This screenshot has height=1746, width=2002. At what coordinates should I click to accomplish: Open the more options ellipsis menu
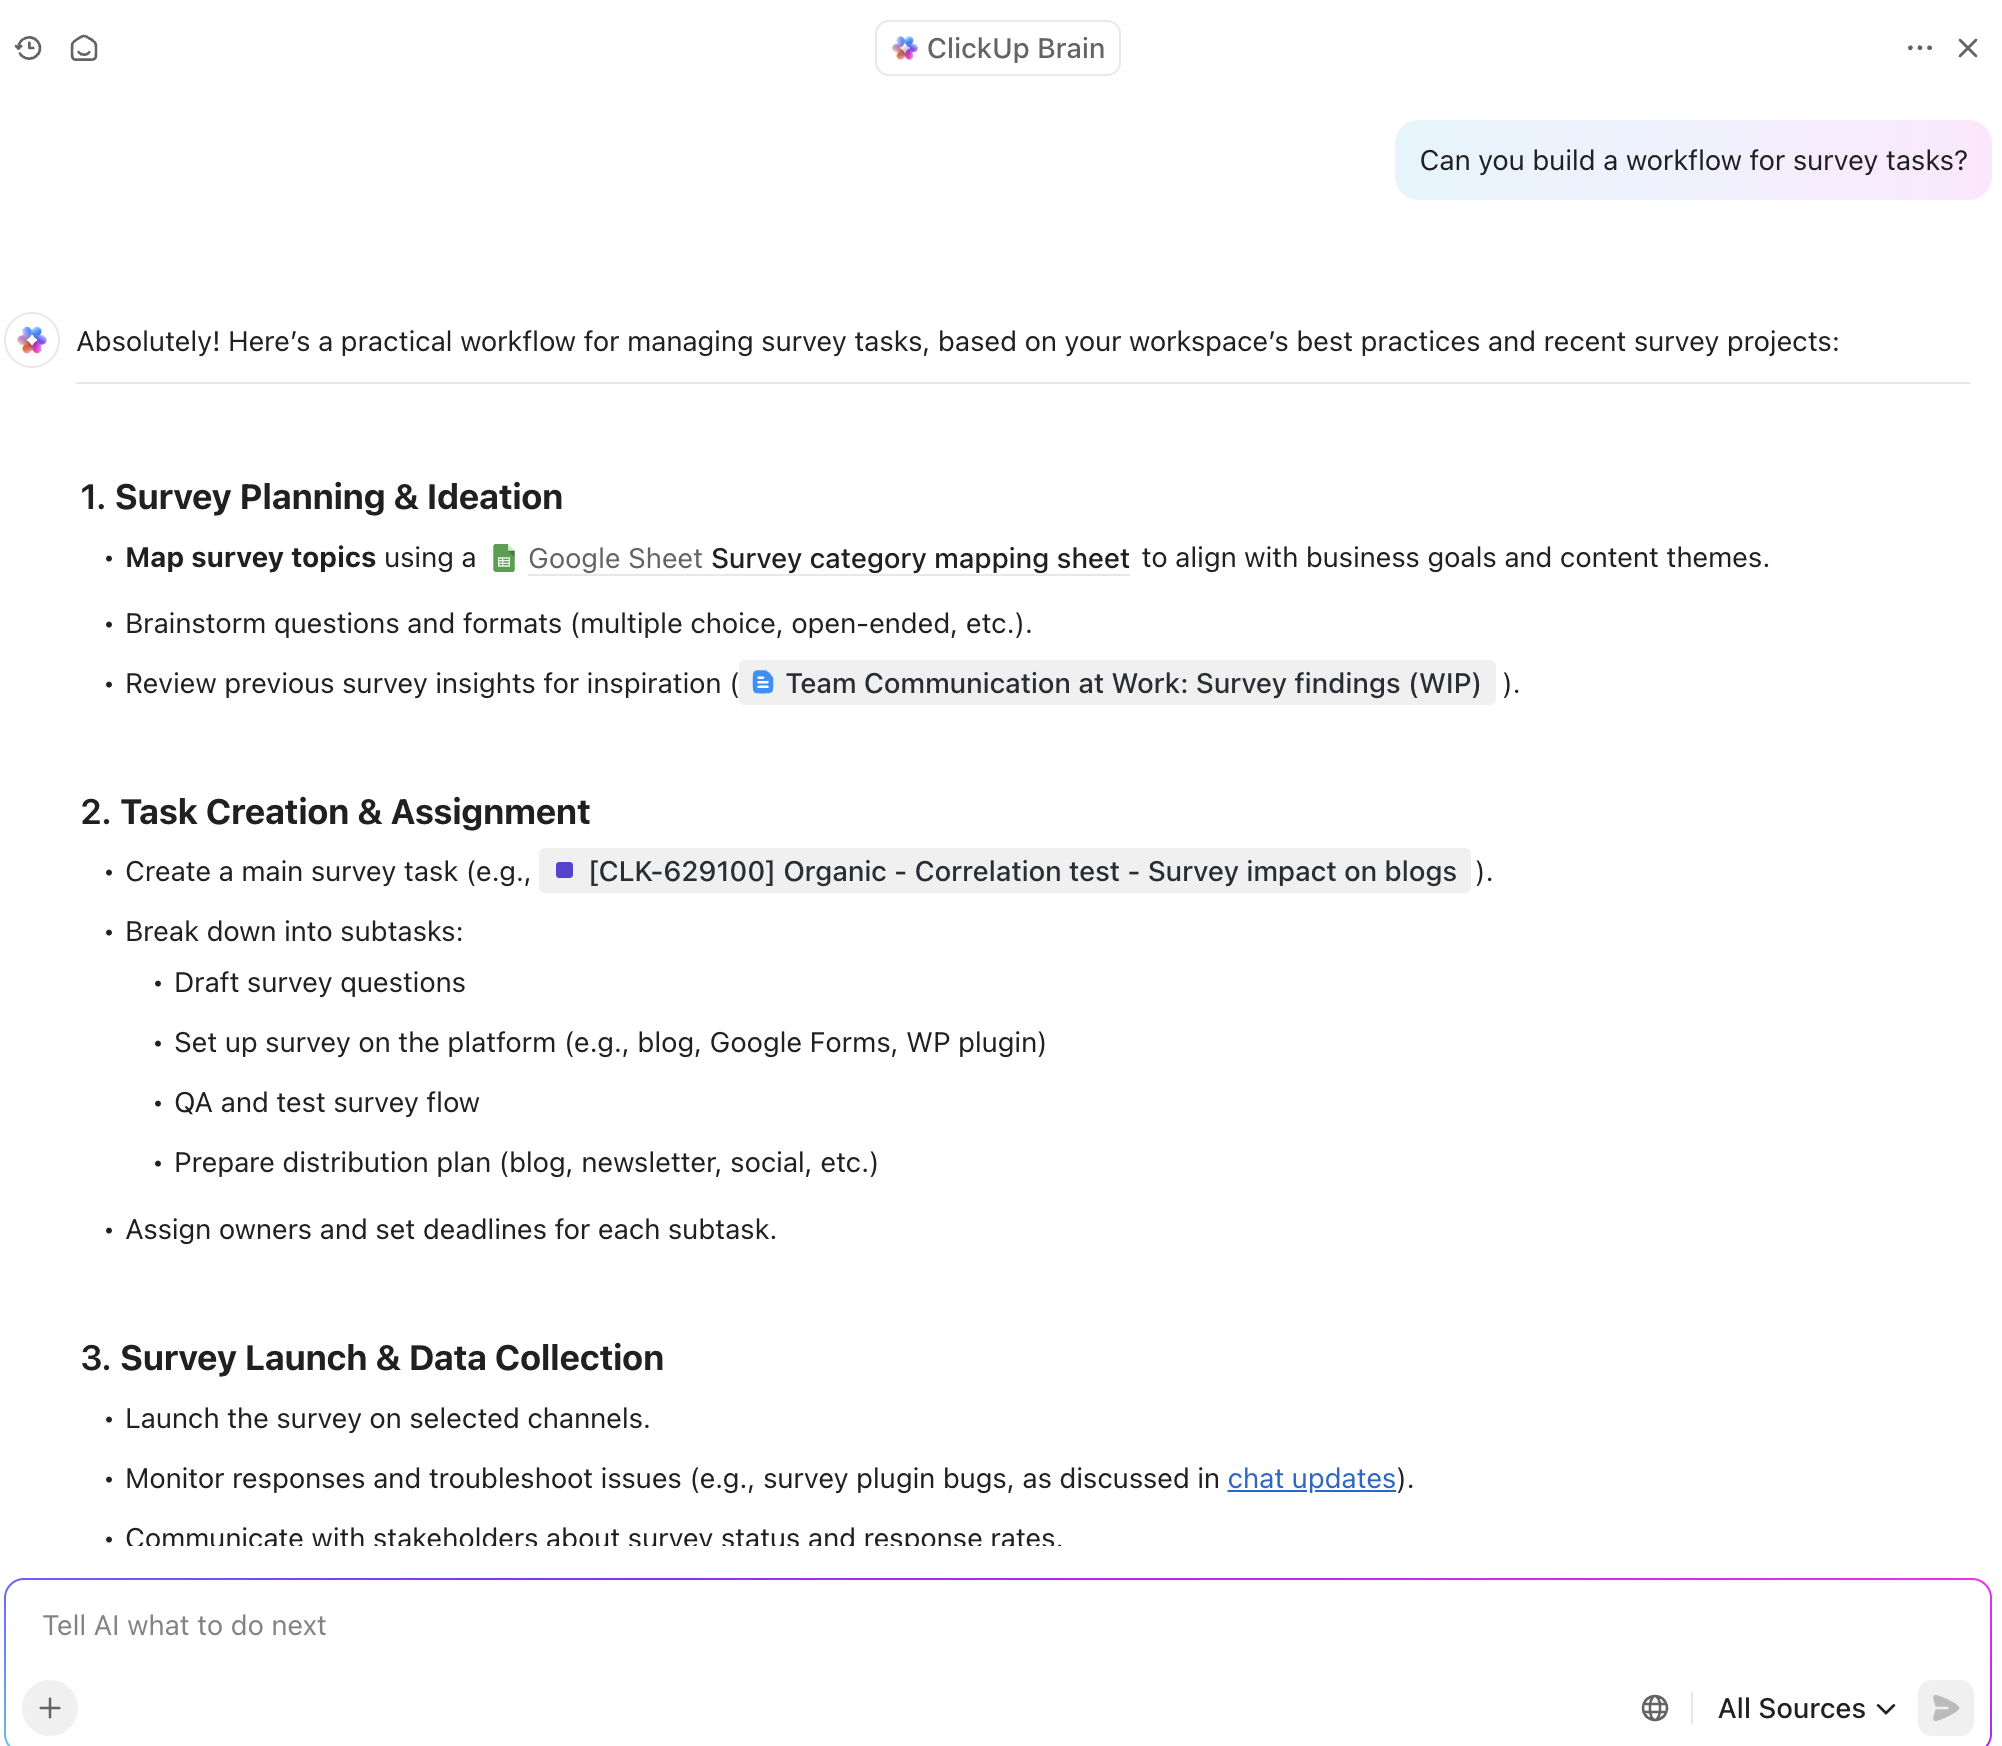(1918, 47)
